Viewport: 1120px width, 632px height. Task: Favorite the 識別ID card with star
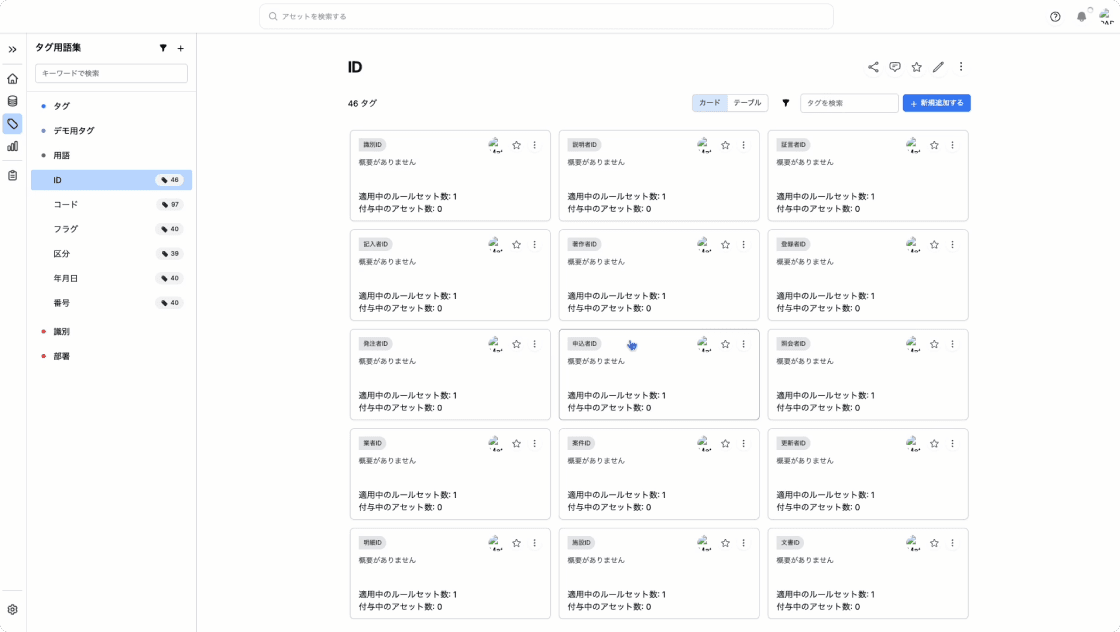click(517, 145)
